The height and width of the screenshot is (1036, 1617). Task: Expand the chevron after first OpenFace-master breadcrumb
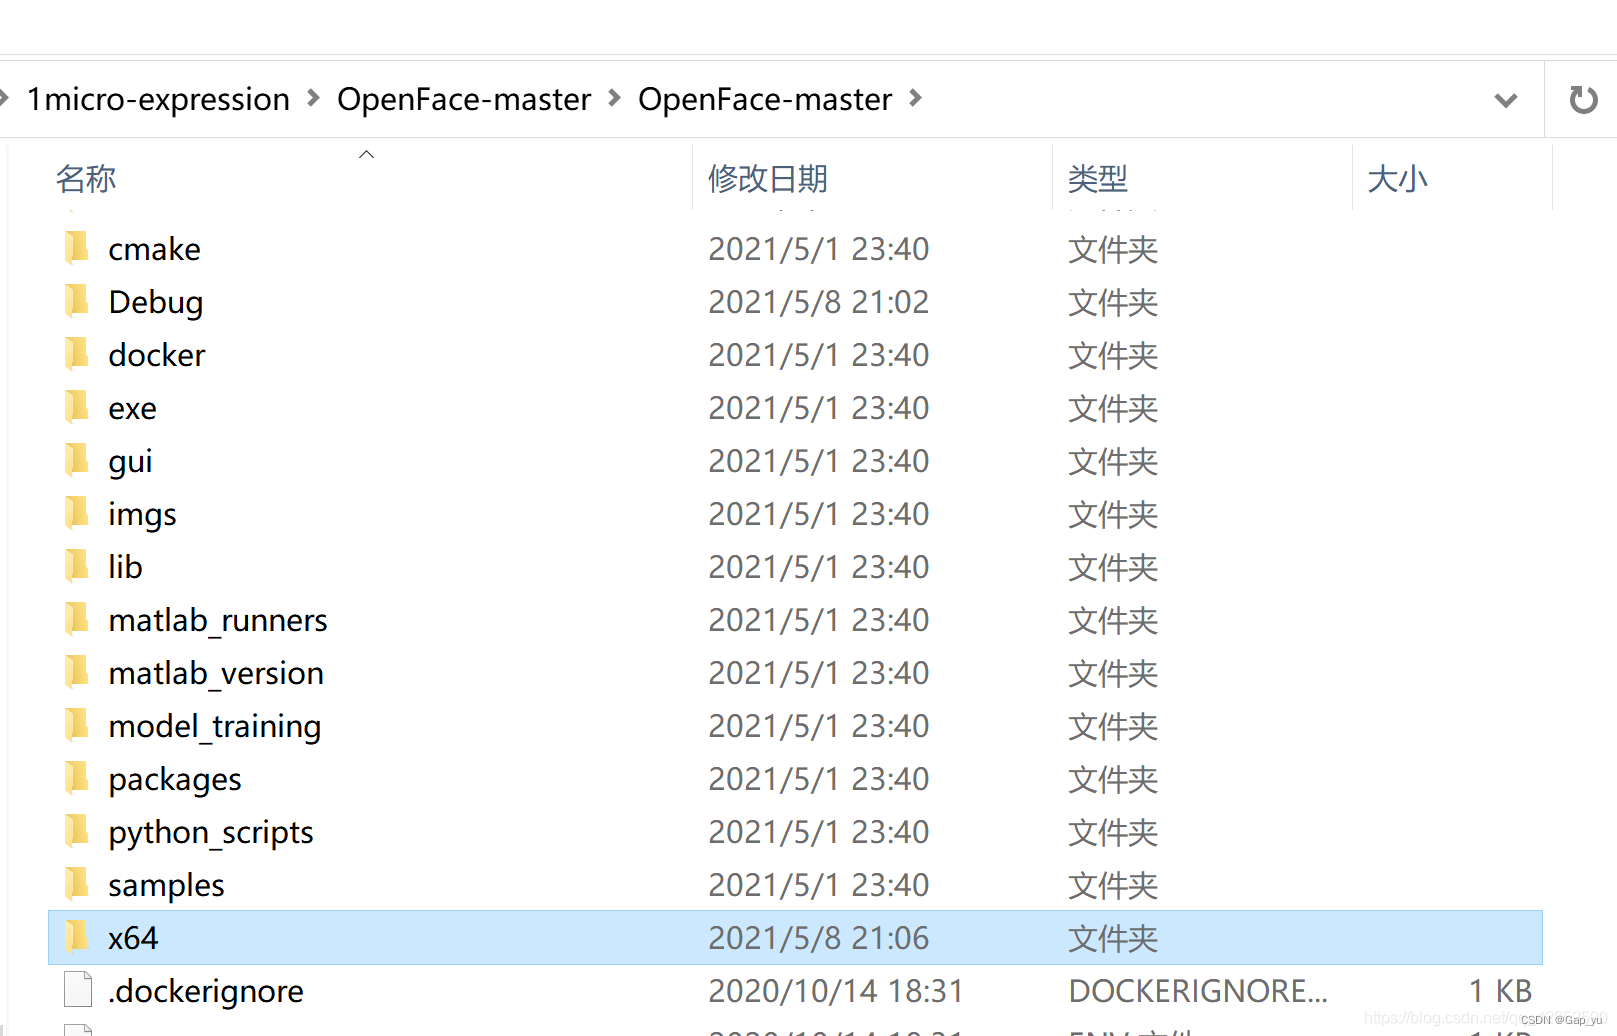click(614, 98)
